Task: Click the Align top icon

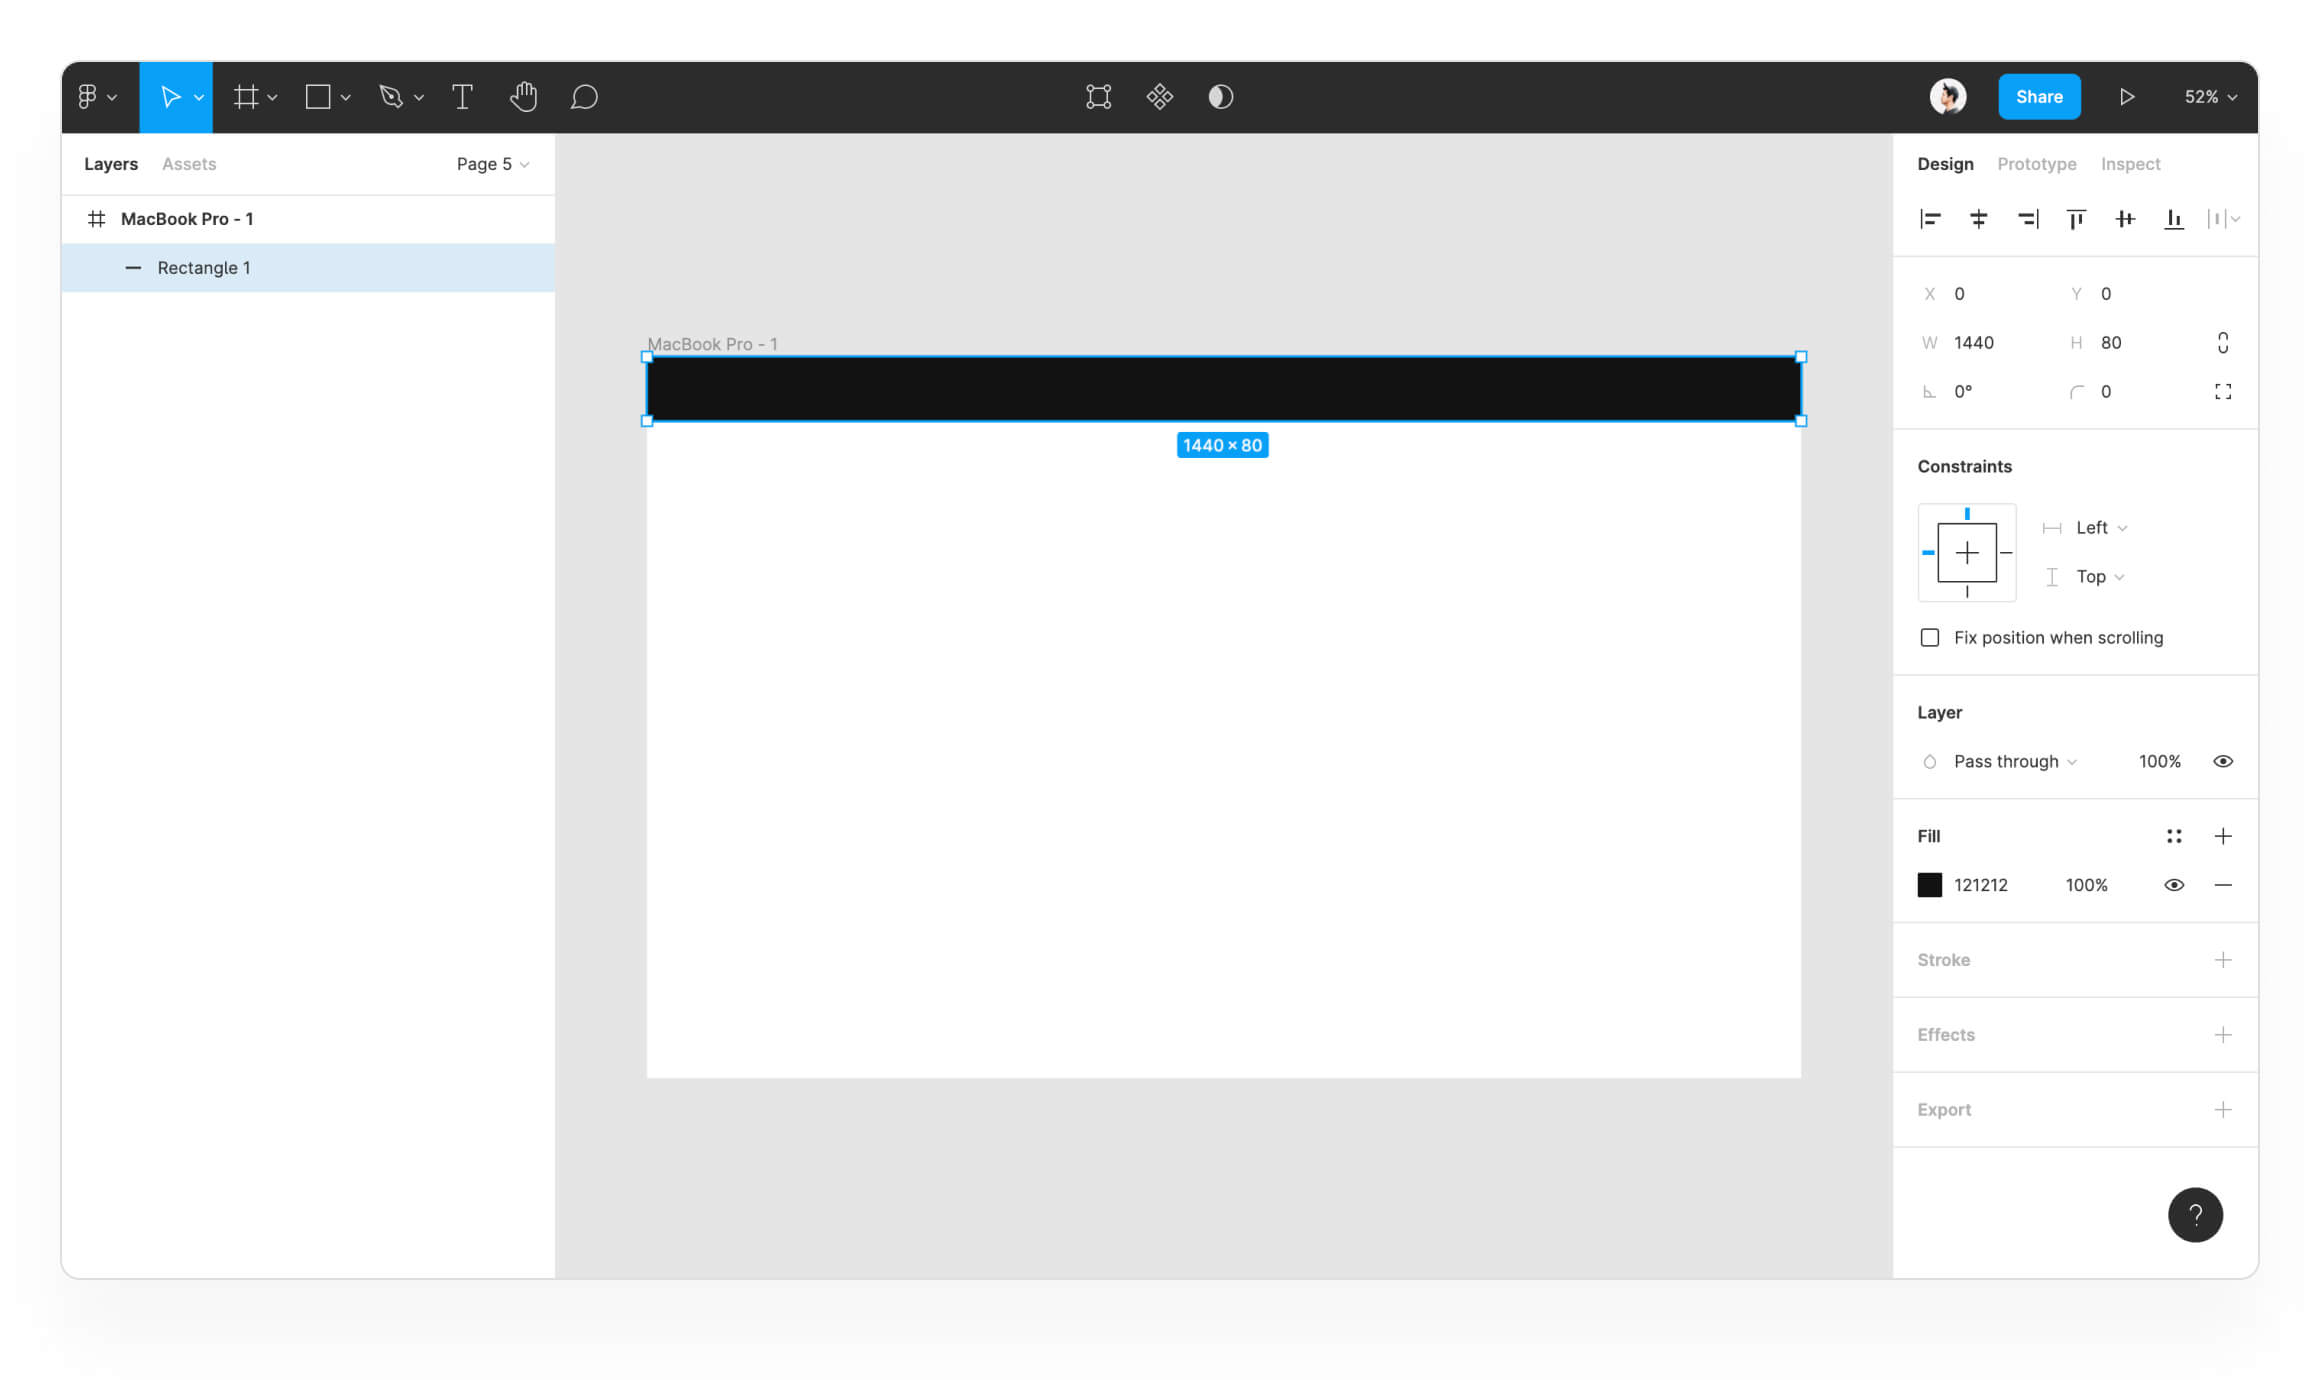Action: point(2076,219)
